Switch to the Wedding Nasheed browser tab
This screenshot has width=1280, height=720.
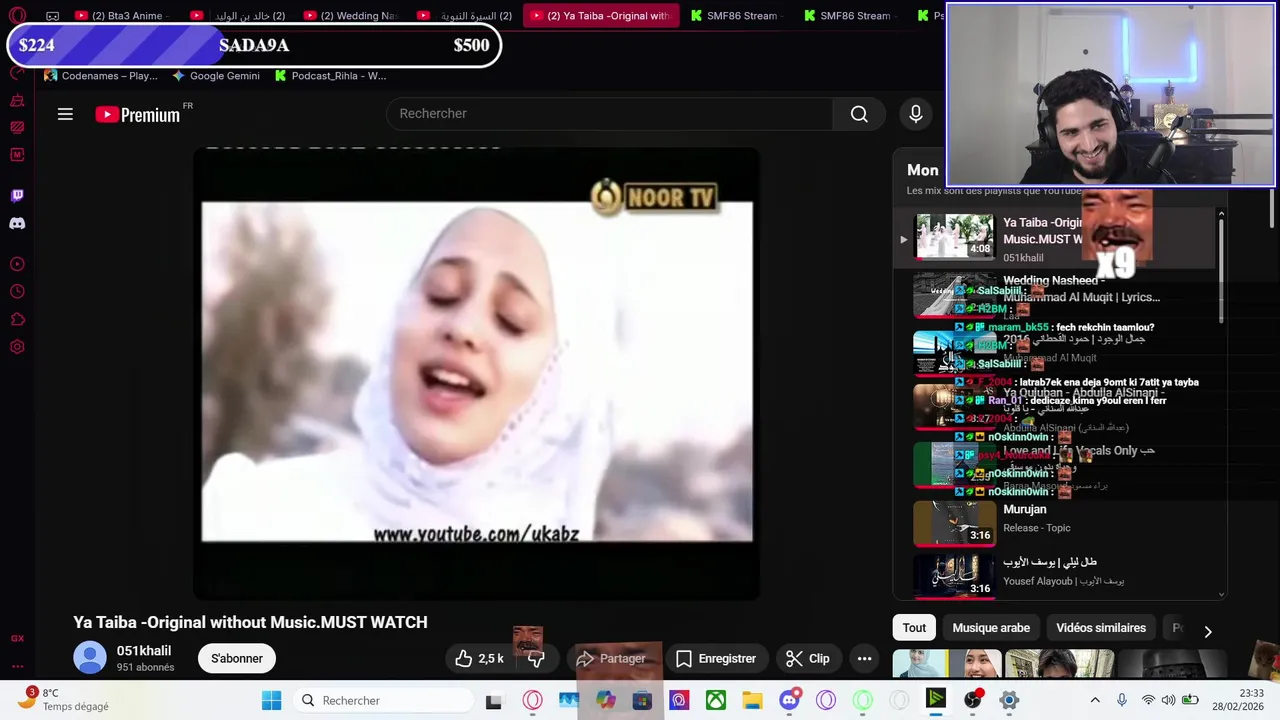353,16
